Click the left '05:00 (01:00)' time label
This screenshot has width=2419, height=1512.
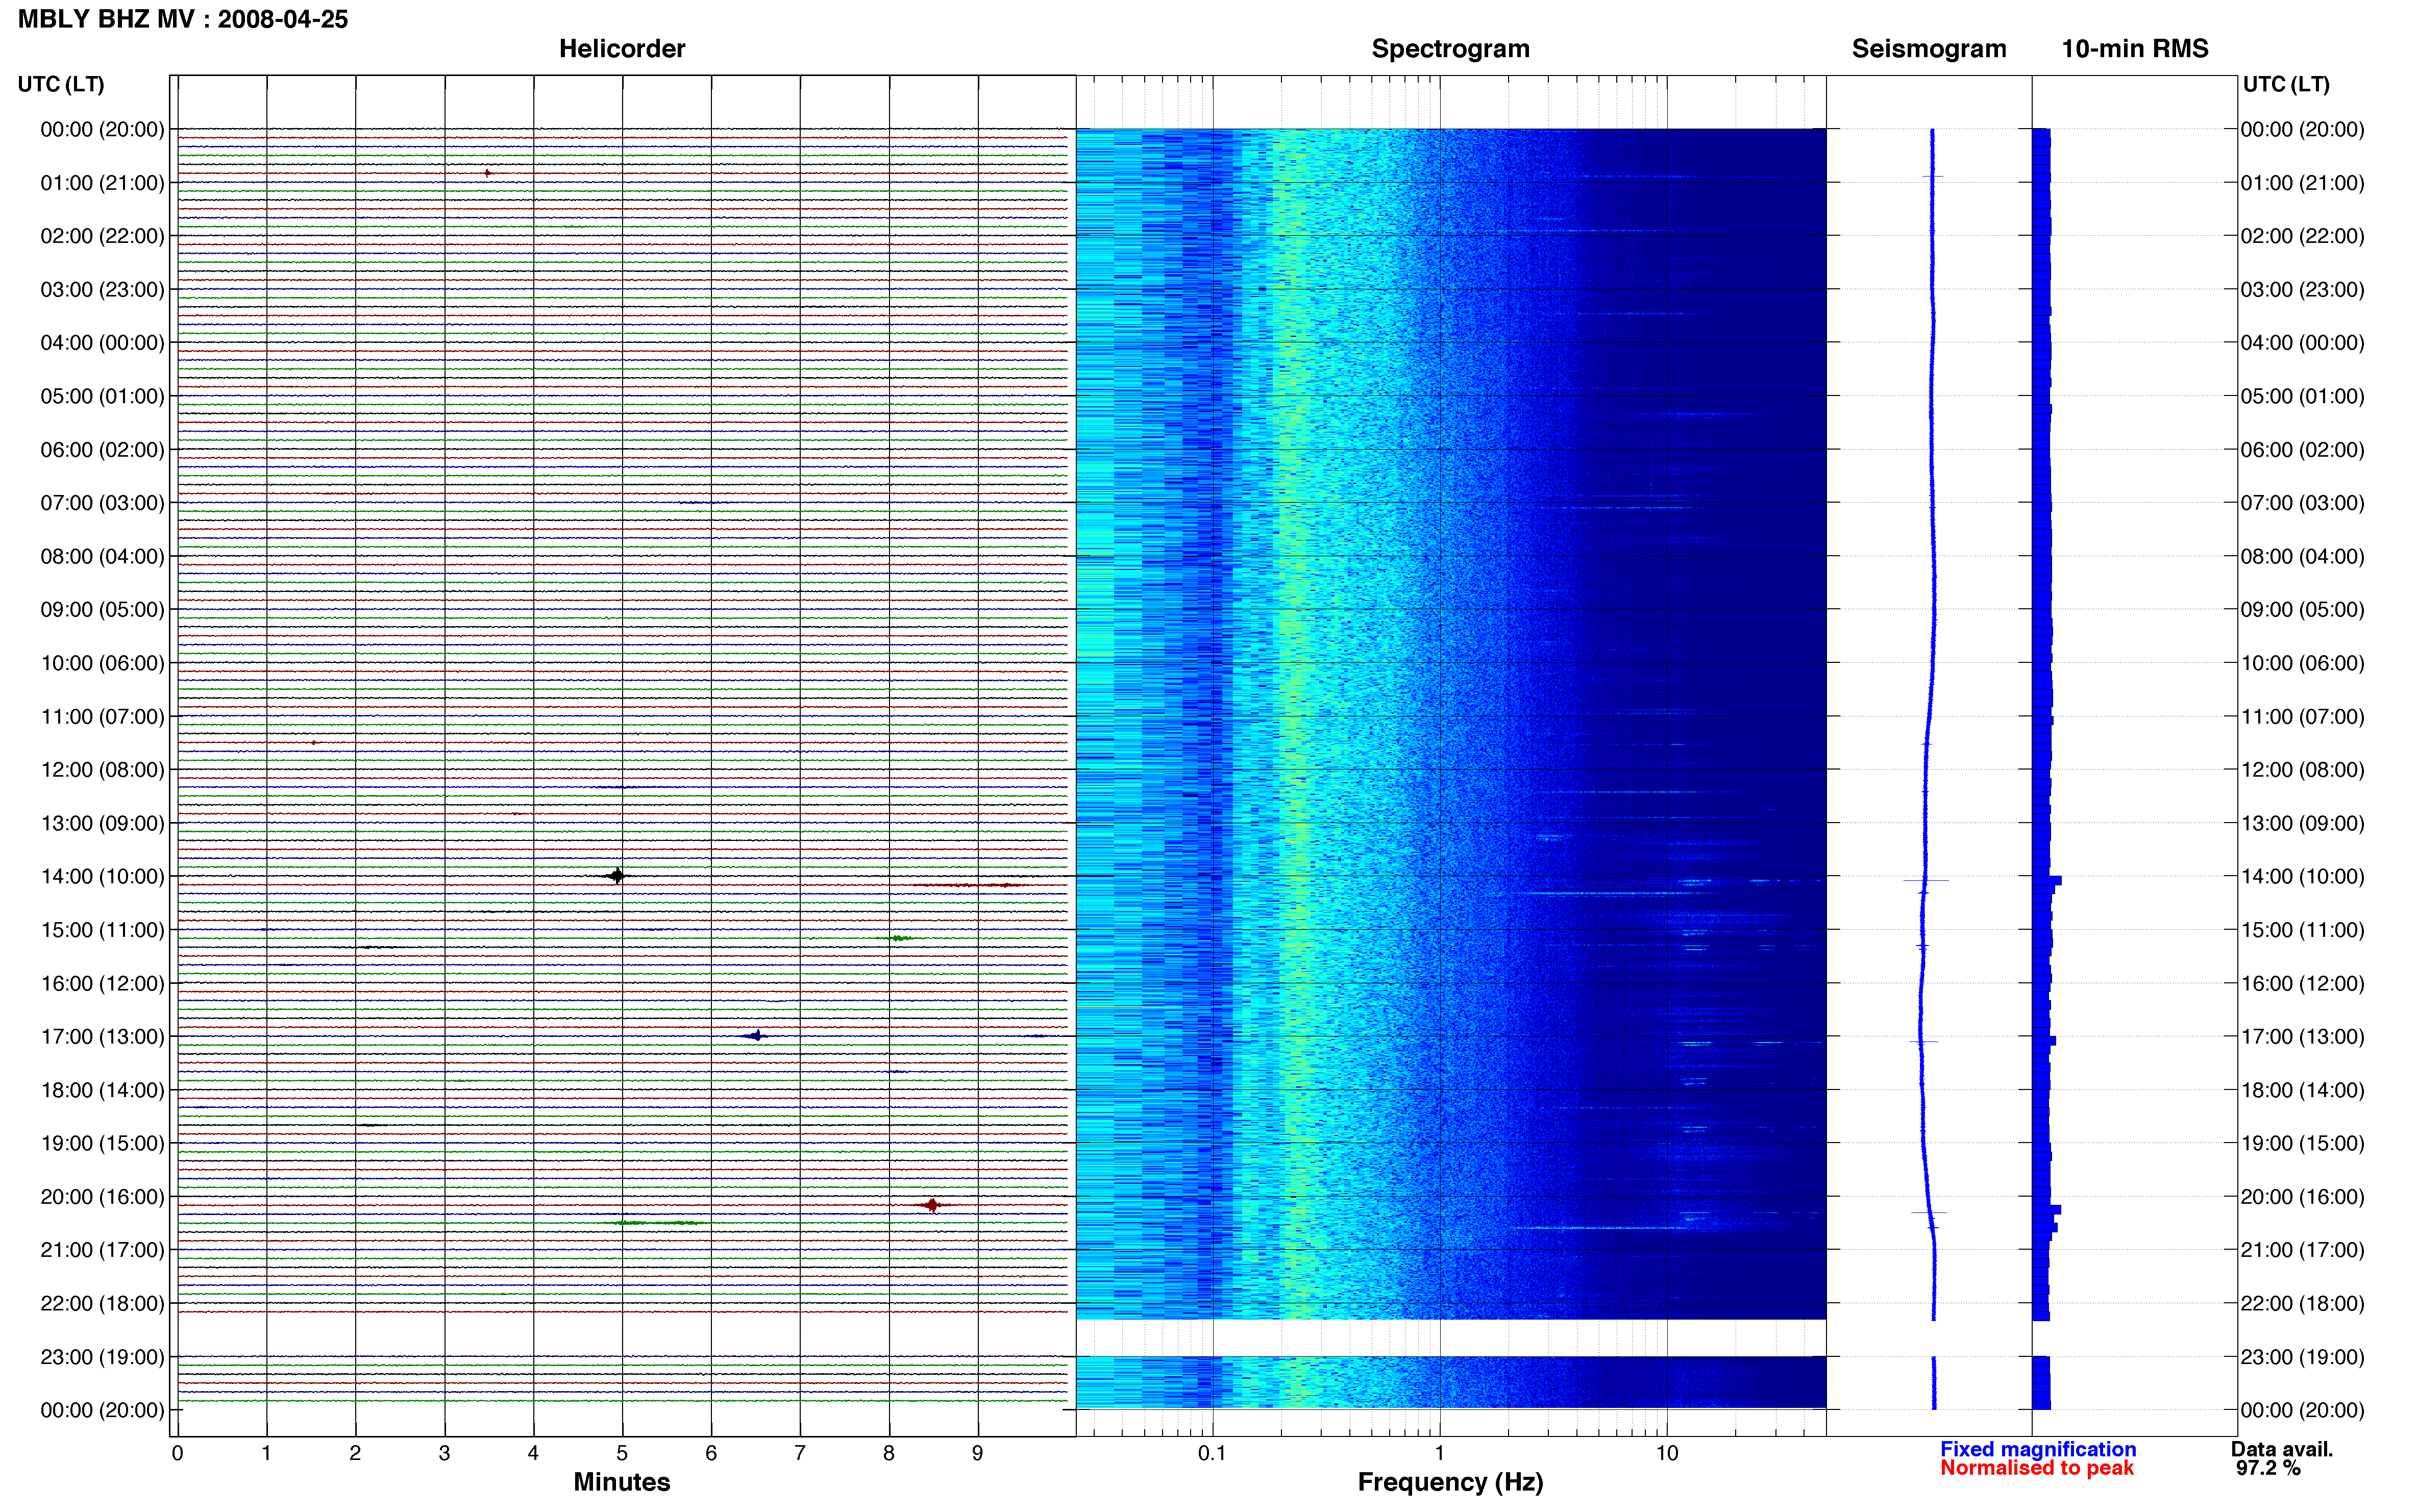point(102,396)
